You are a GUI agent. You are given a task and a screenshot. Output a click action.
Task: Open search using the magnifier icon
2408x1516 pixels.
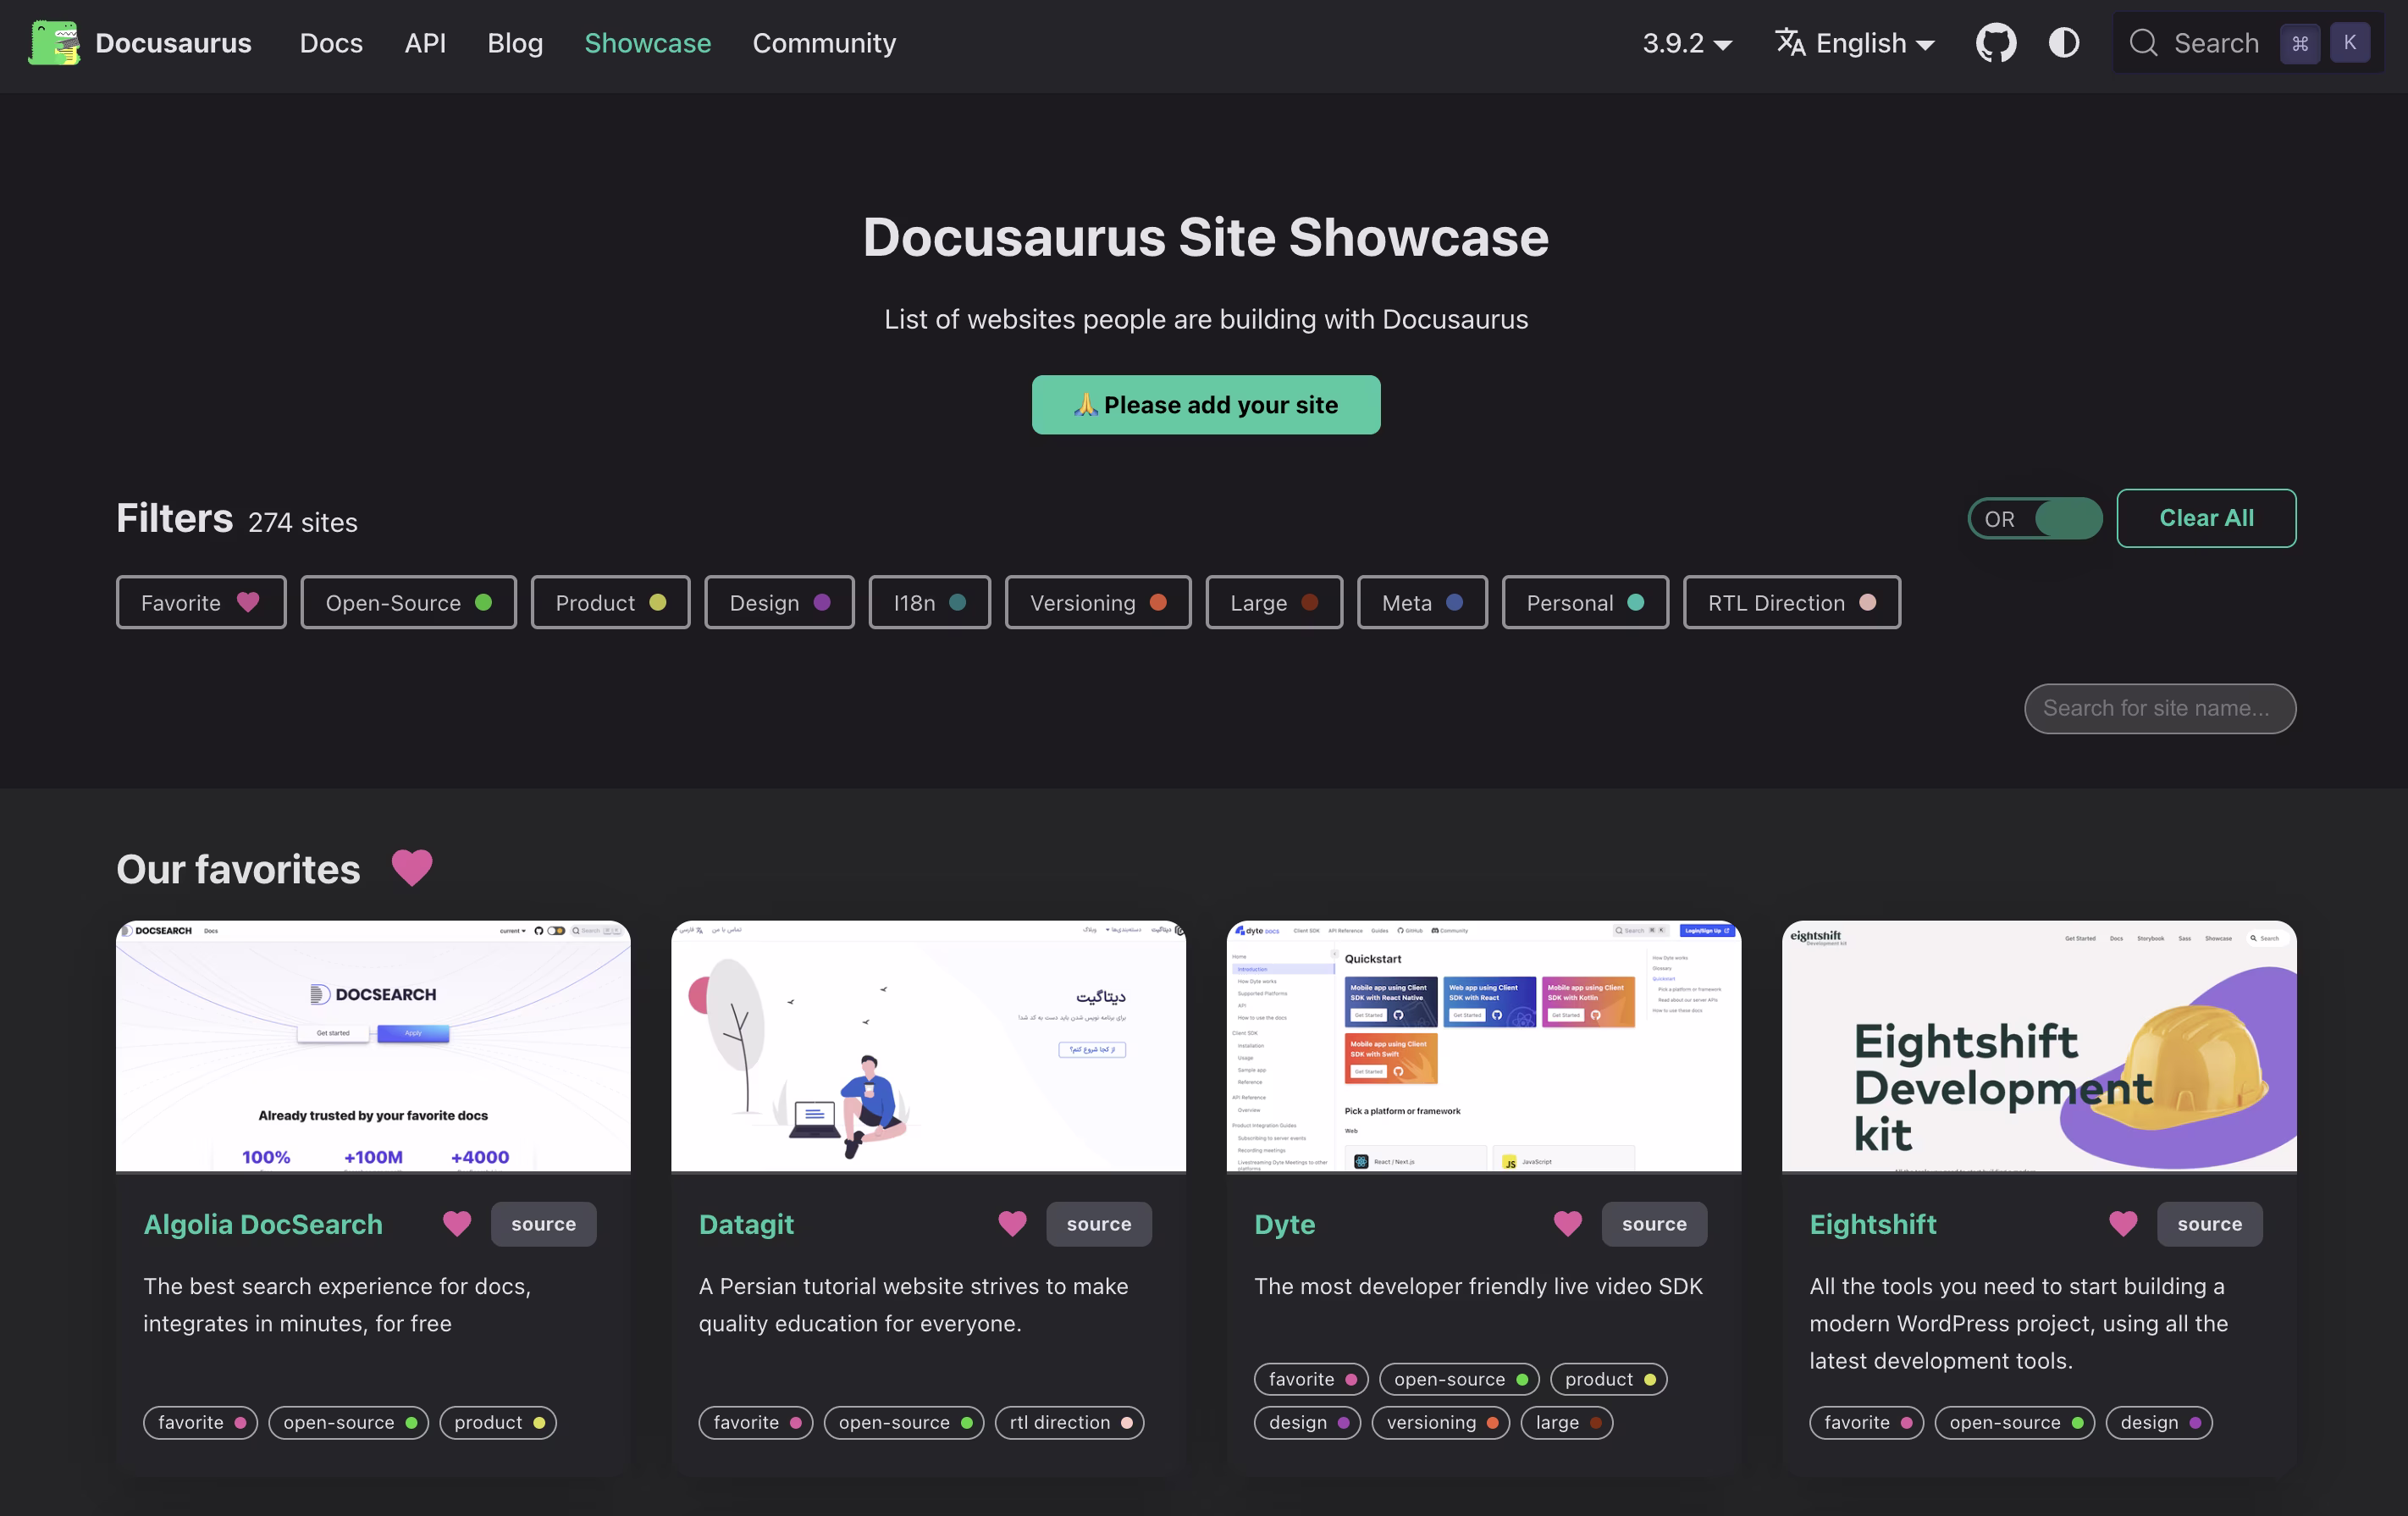[2143, 42]
